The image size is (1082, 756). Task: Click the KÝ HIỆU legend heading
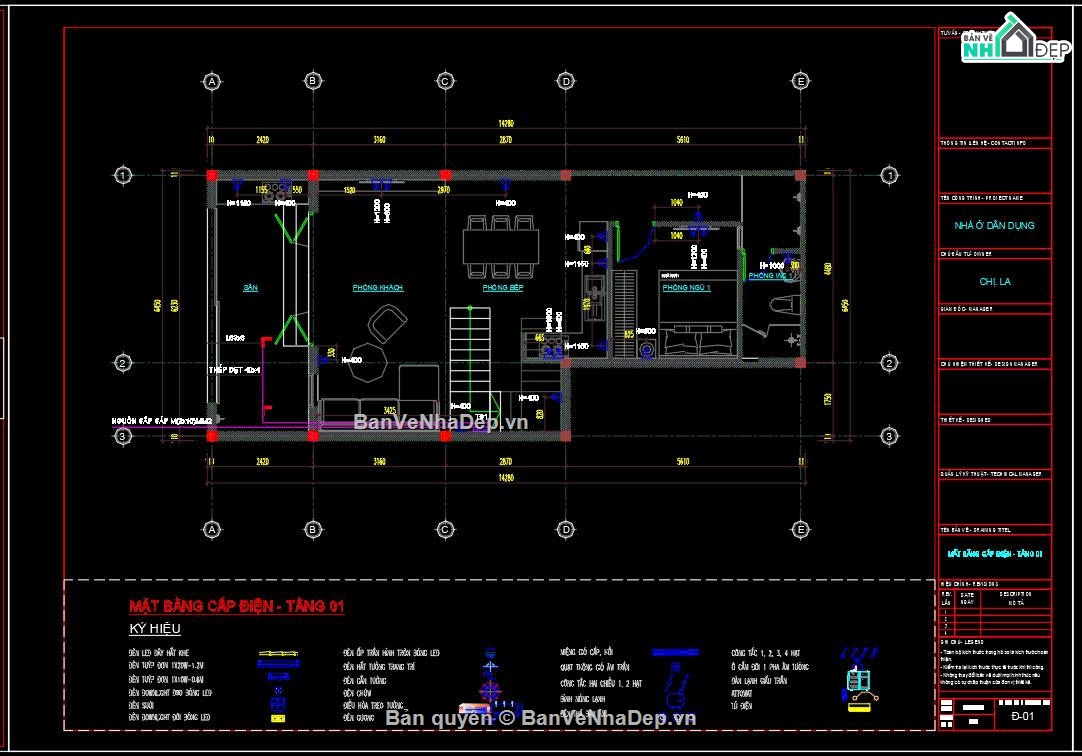pos(154,629)
